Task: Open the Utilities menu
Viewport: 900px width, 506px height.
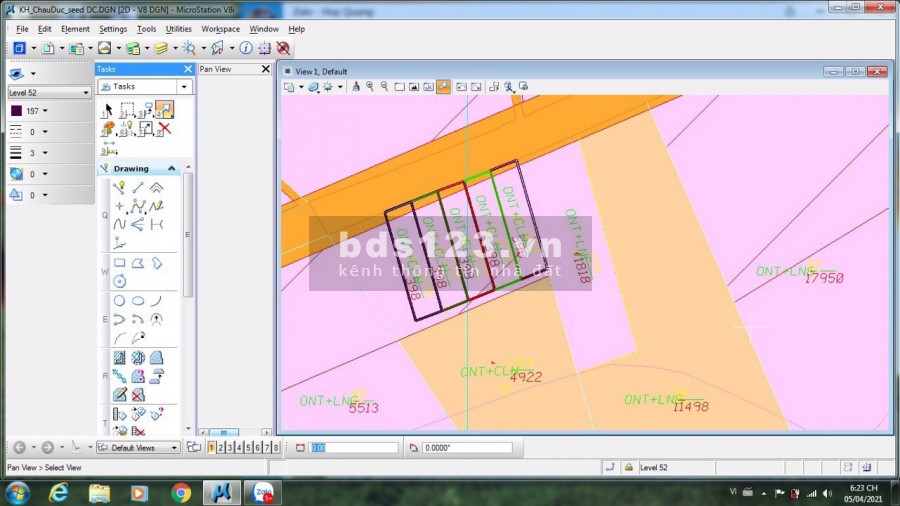Action: coord(179,29)
